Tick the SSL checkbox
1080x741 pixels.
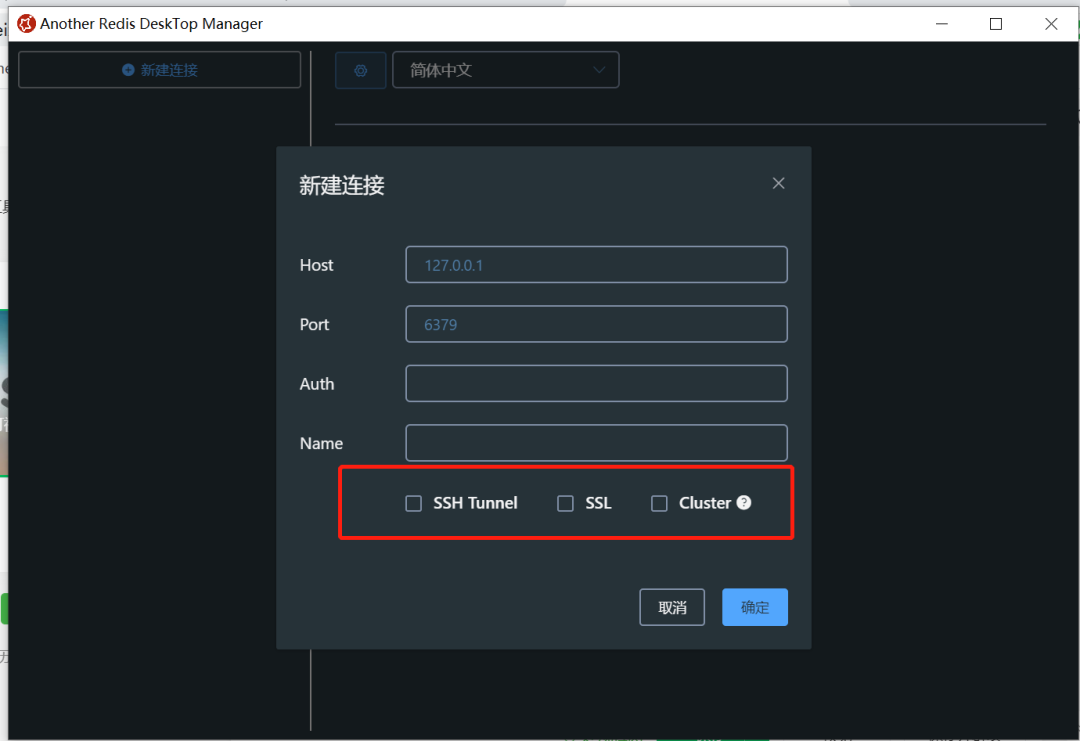565,503
